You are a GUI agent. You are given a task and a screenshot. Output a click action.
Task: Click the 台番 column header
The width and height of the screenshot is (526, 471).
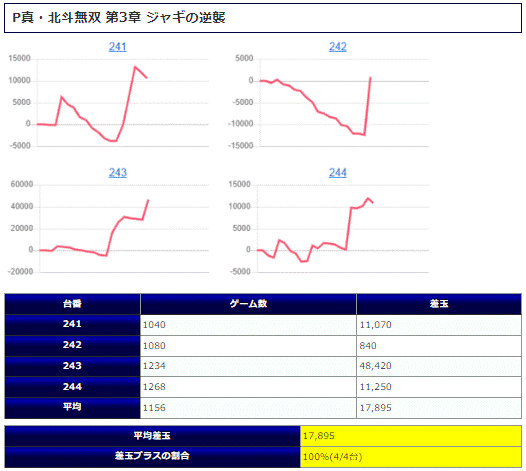[72, 304]
